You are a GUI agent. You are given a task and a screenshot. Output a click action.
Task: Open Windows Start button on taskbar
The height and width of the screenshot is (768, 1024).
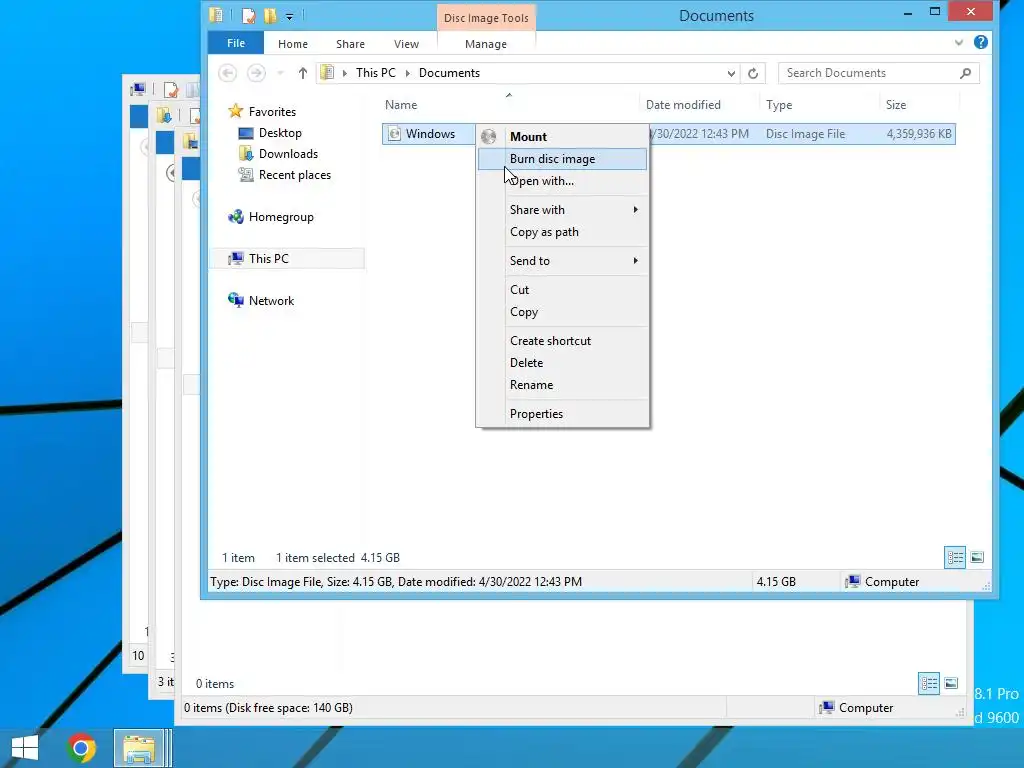(25, 748)
